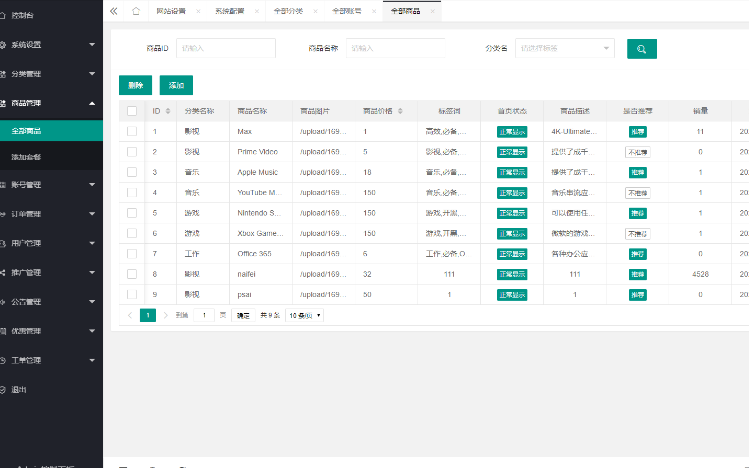Image resolution: width=749 pixels, height=468 pixels.
Task: Sort by 商品价格 column arrows
Action: [x=401, y=111]
